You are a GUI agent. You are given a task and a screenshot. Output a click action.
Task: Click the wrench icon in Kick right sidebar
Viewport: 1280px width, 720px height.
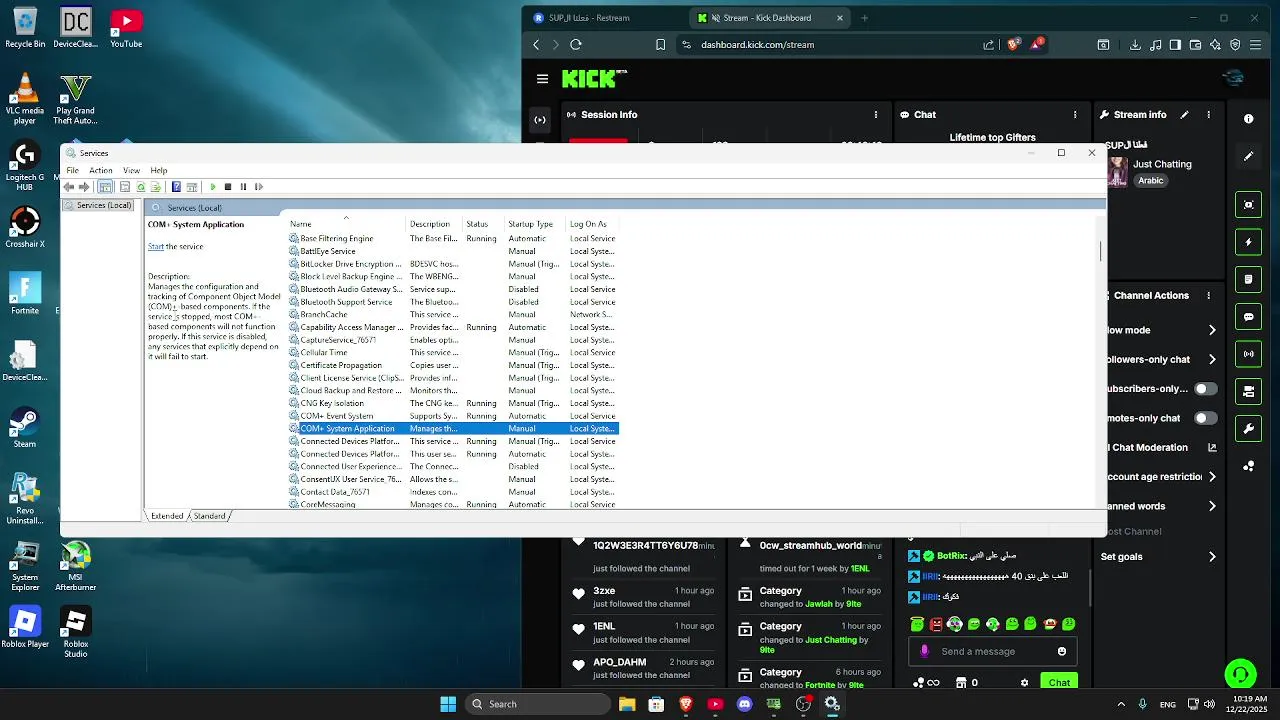pos(1248,429)
